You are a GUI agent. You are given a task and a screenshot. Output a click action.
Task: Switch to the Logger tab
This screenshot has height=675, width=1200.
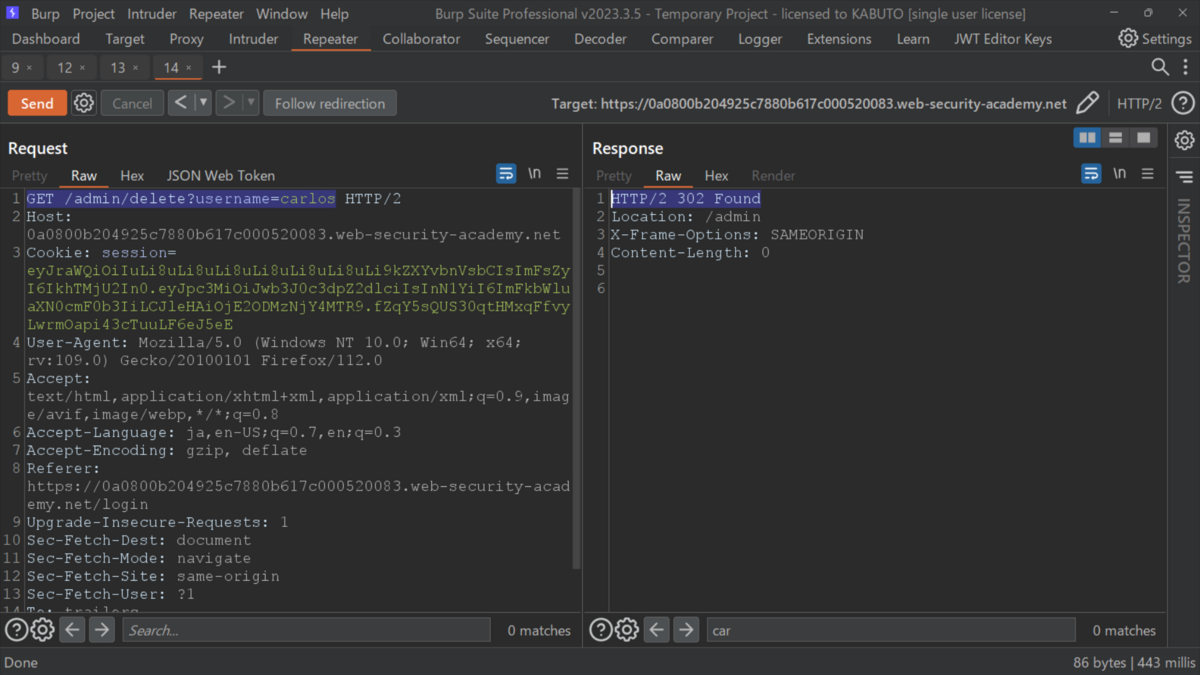tap(760, 39)
